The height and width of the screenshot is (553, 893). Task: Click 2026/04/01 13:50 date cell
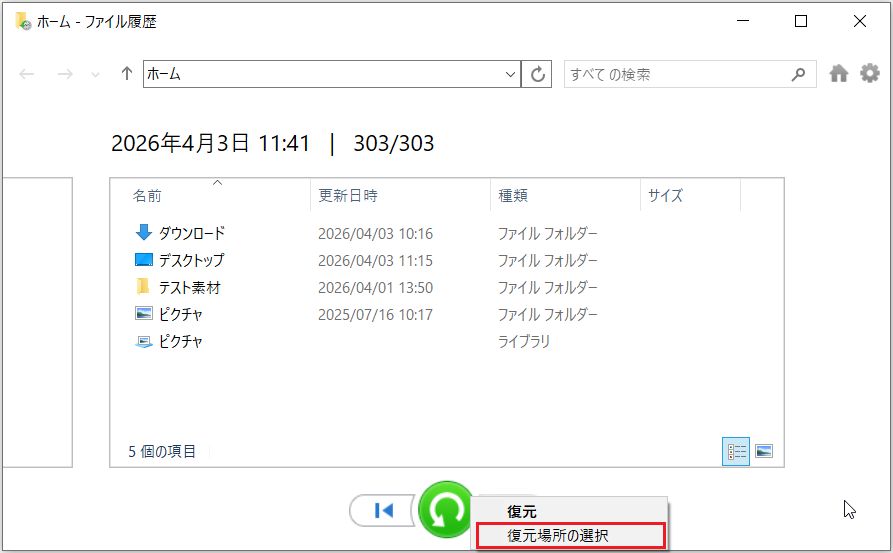pyautogui.click(x=375, y=288)
